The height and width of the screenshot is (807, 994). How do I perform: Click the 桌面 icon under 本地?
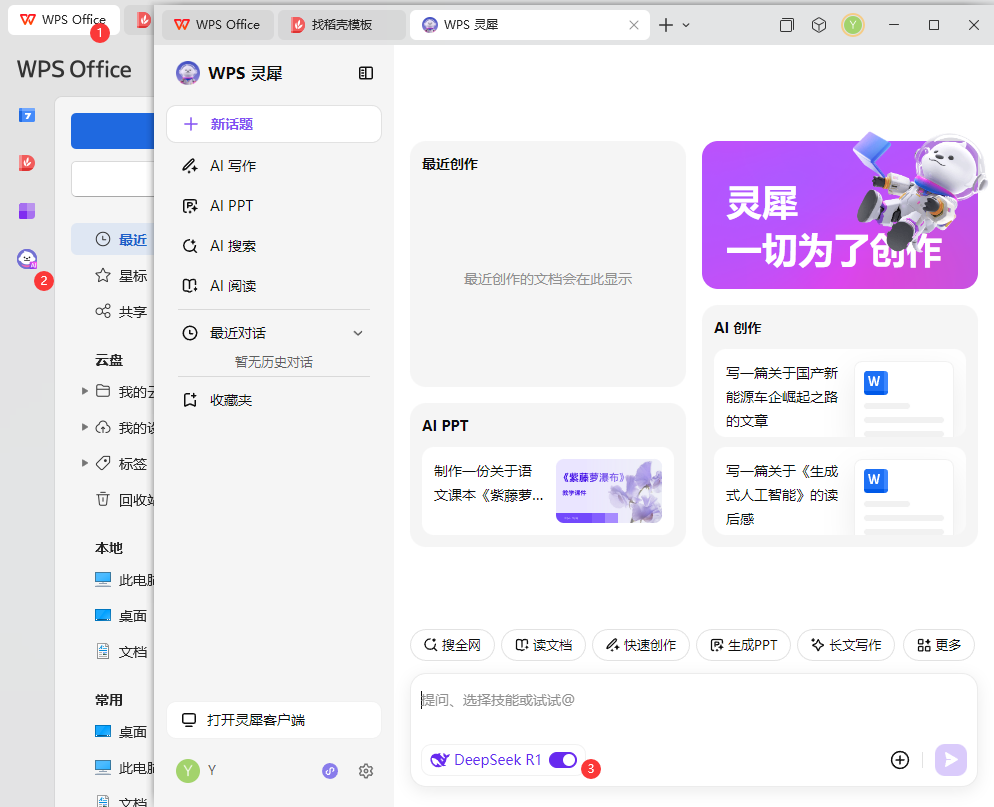click(103, 616)
